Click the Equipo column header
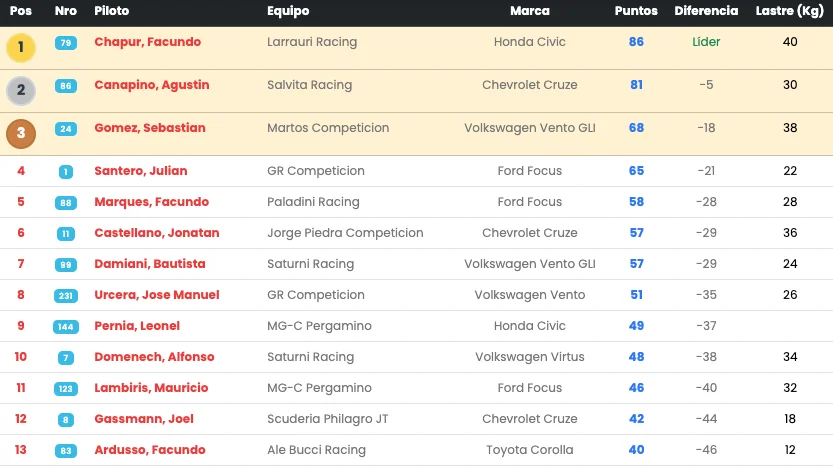The width and height of the screenshot is (833, 470). point(288,11)
